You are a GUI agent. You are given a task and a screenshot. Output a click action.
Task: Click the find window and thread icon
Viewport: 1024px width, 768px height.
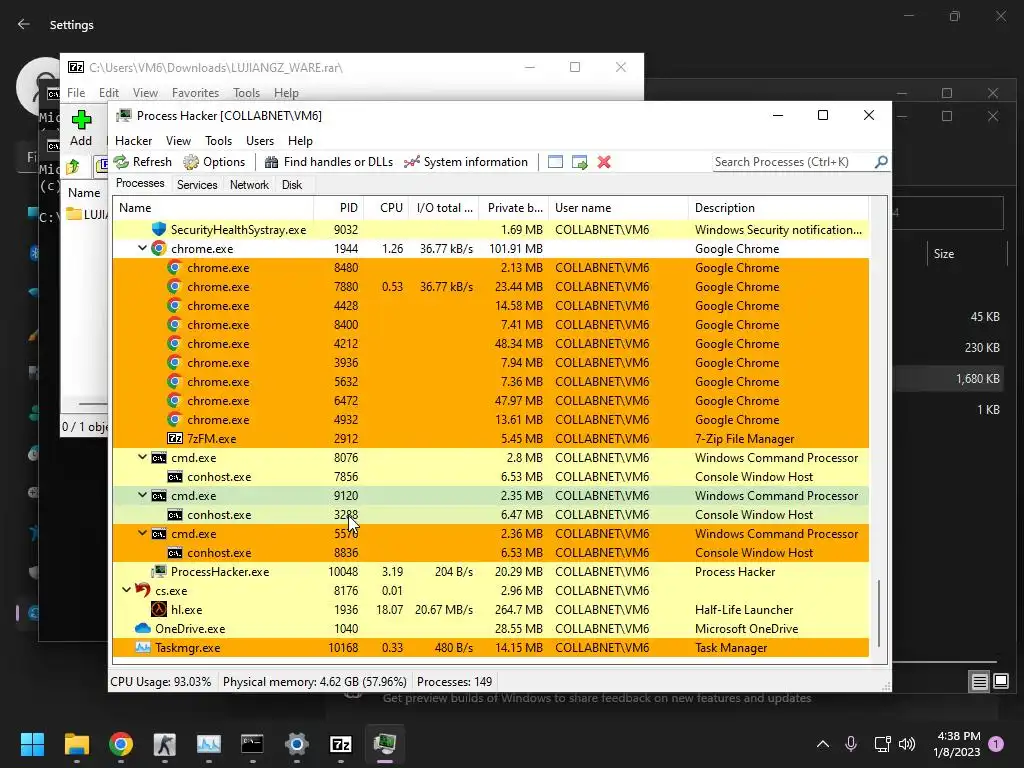pyautogui.click(x=579, y=162)
